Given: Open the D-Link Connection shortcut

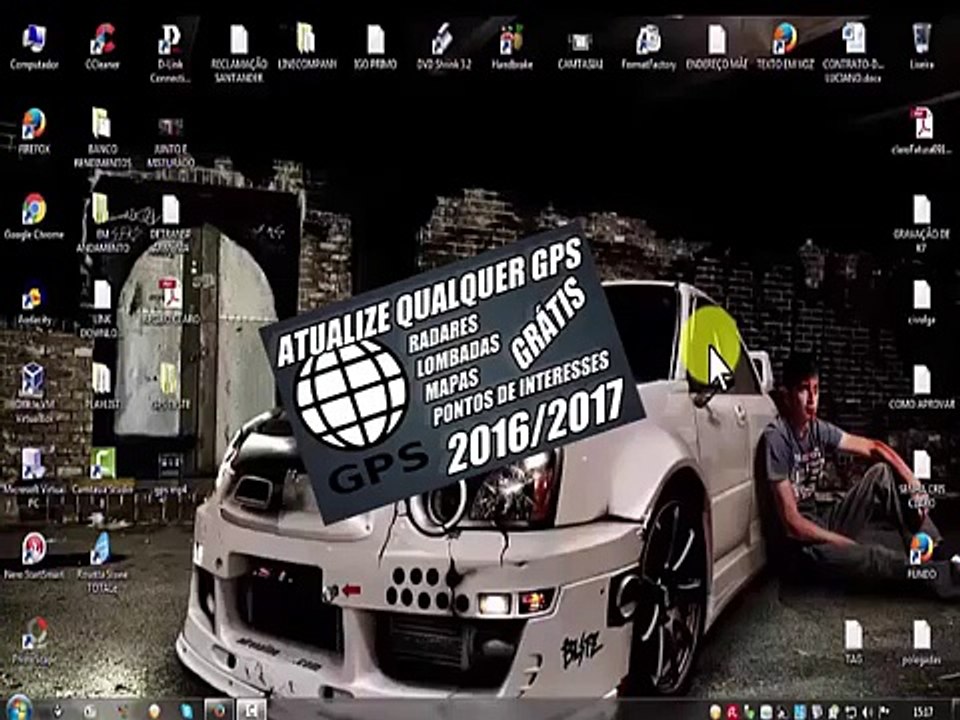Looking at the screenshot, I should pyautogui.click(x=170, y=41).
